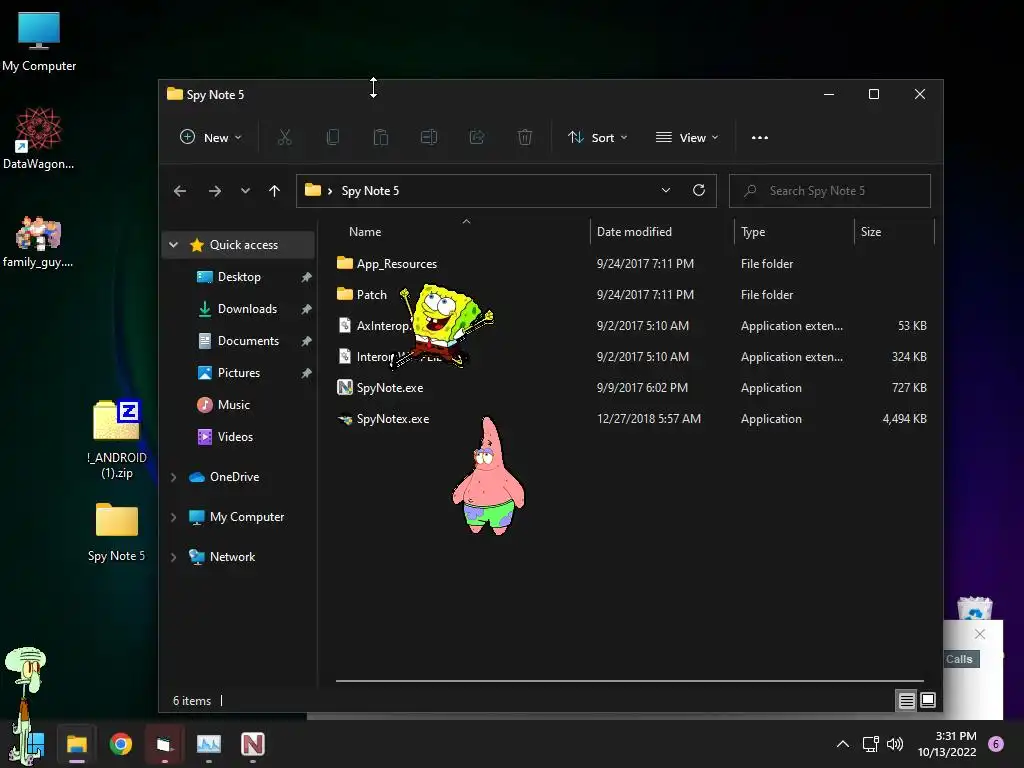Open the monitoring graph app in taskbar
Viewport: 1024px width, 768px height.
(x=209, y=744)
